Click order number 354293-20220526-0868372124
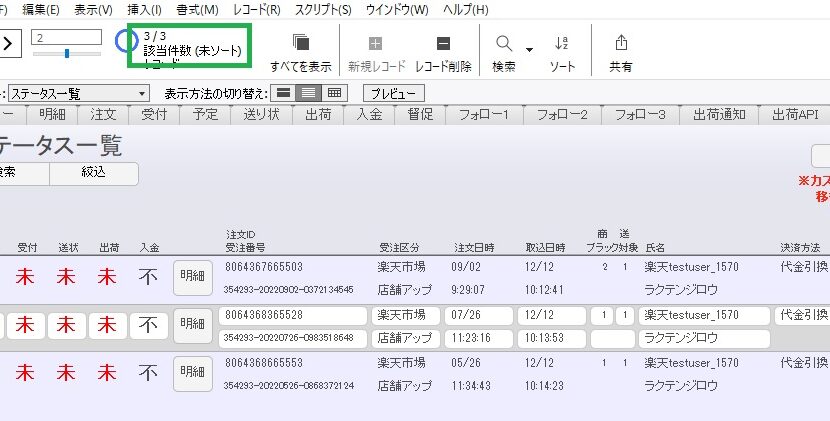830x421 pixels. tap(288, 386)
